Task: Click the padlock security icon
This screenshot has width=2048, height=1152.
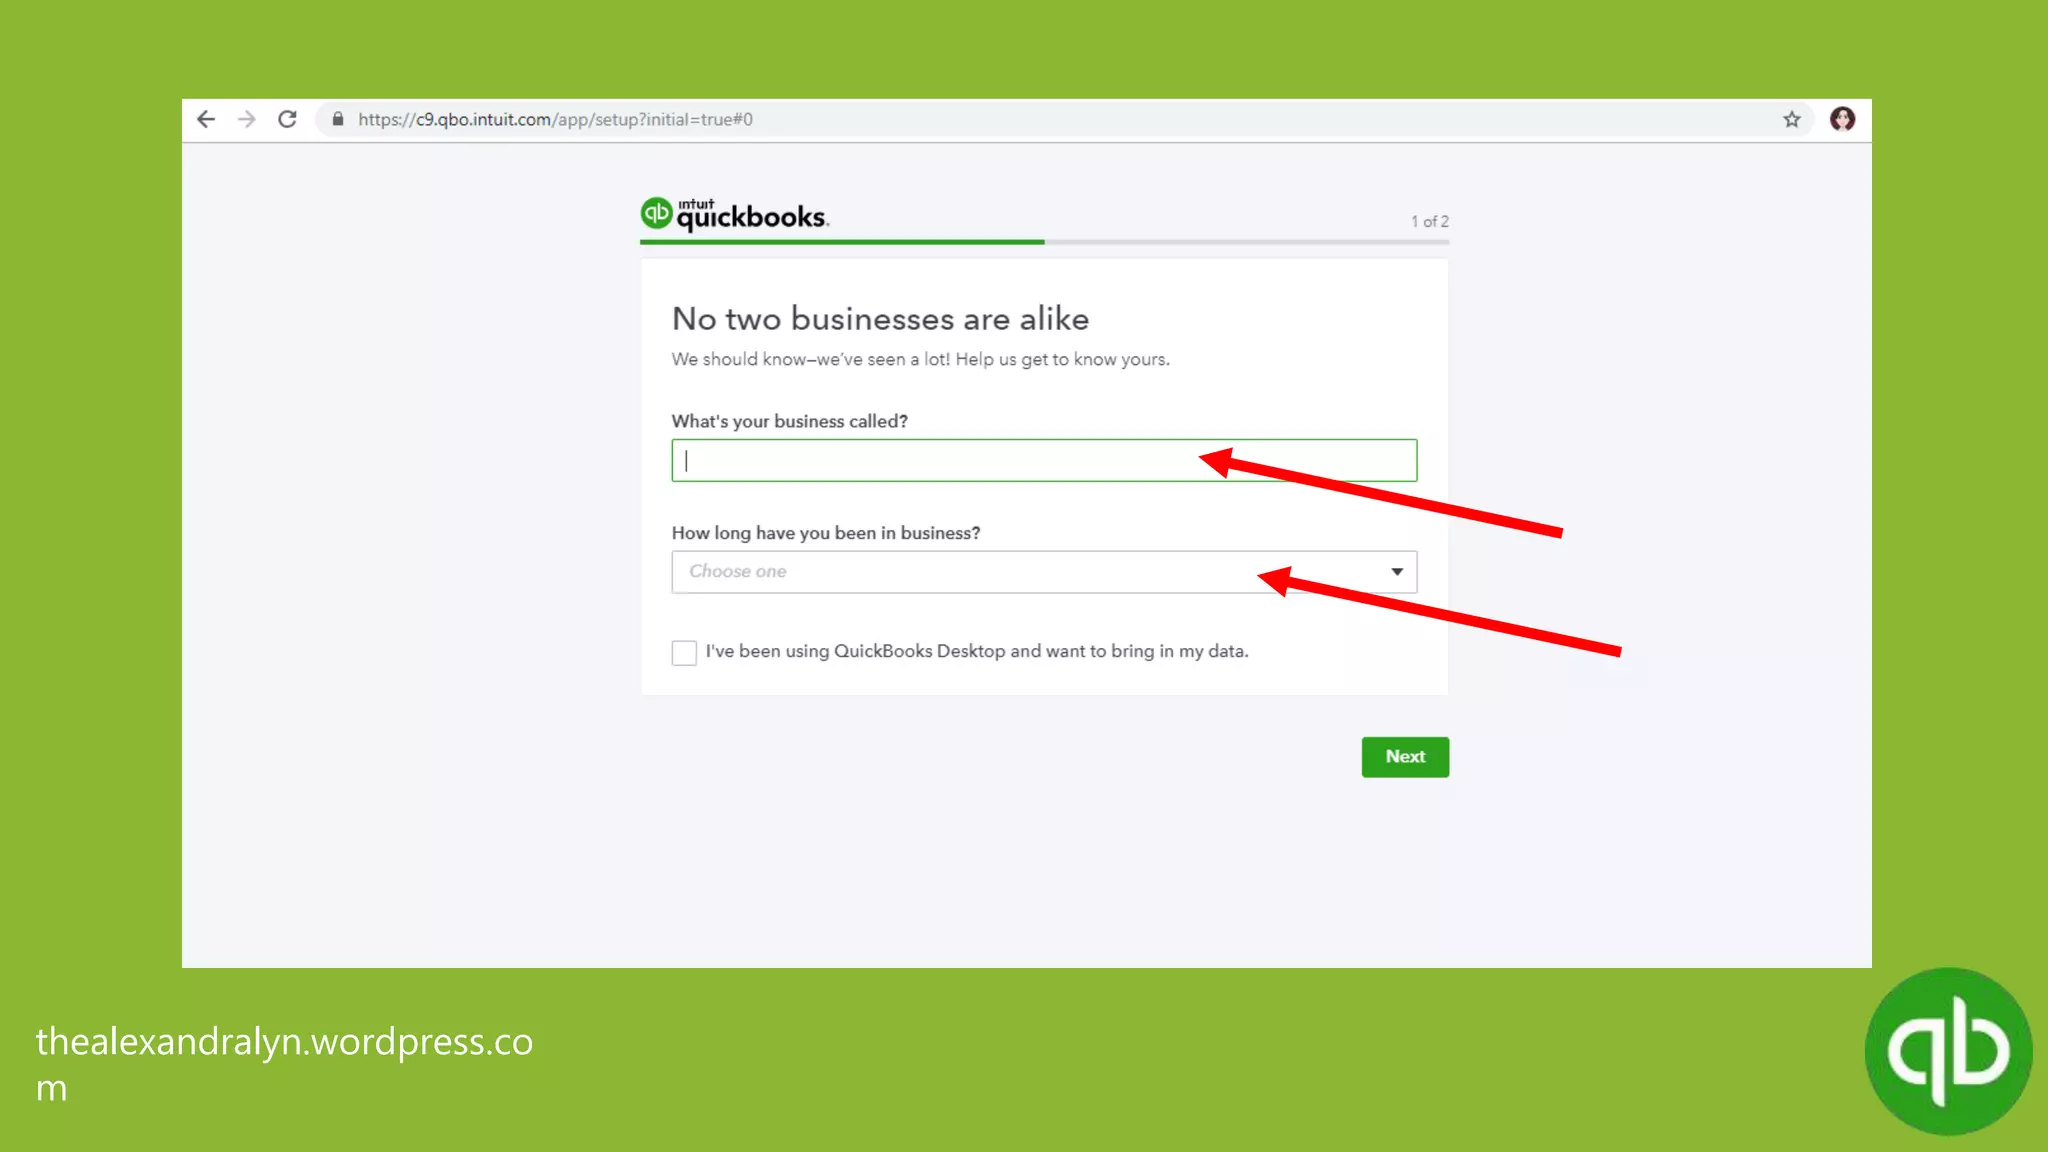Action: click(x=338, y=119)
